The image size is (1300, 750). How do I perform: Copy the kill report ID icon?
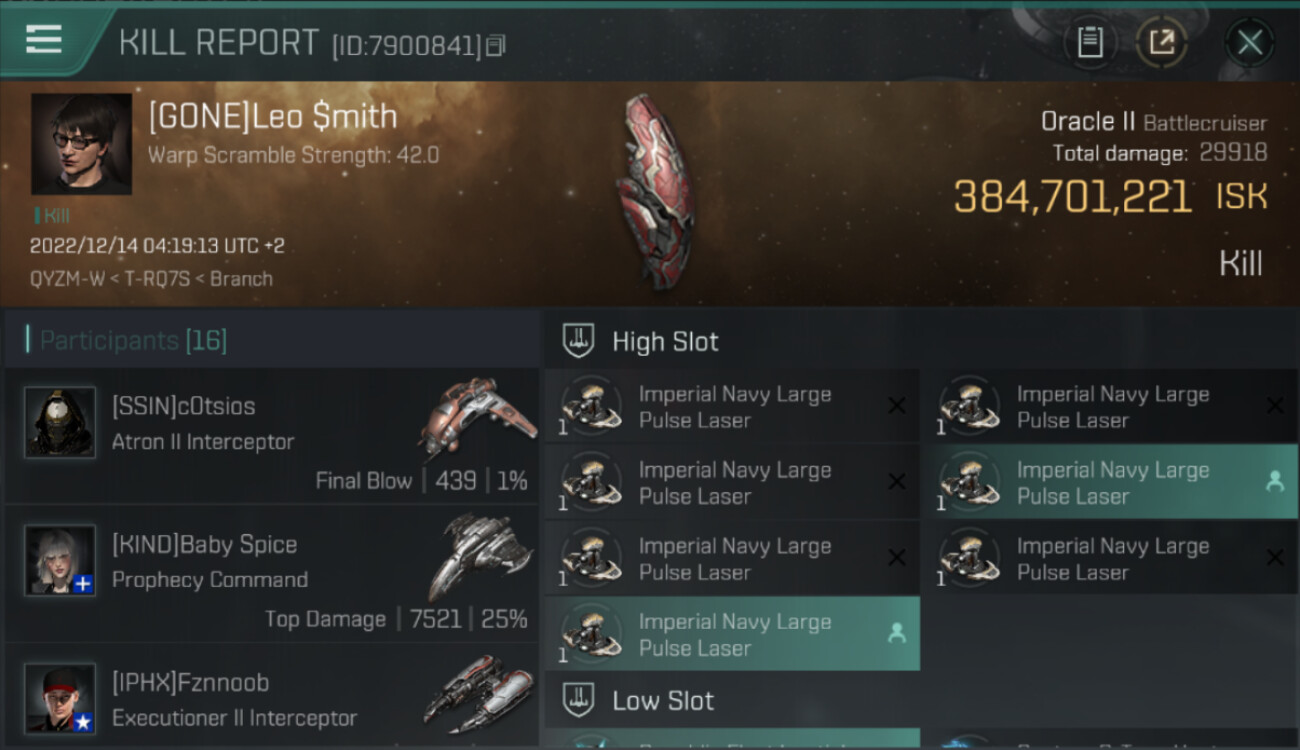click(x=496, y=46)
